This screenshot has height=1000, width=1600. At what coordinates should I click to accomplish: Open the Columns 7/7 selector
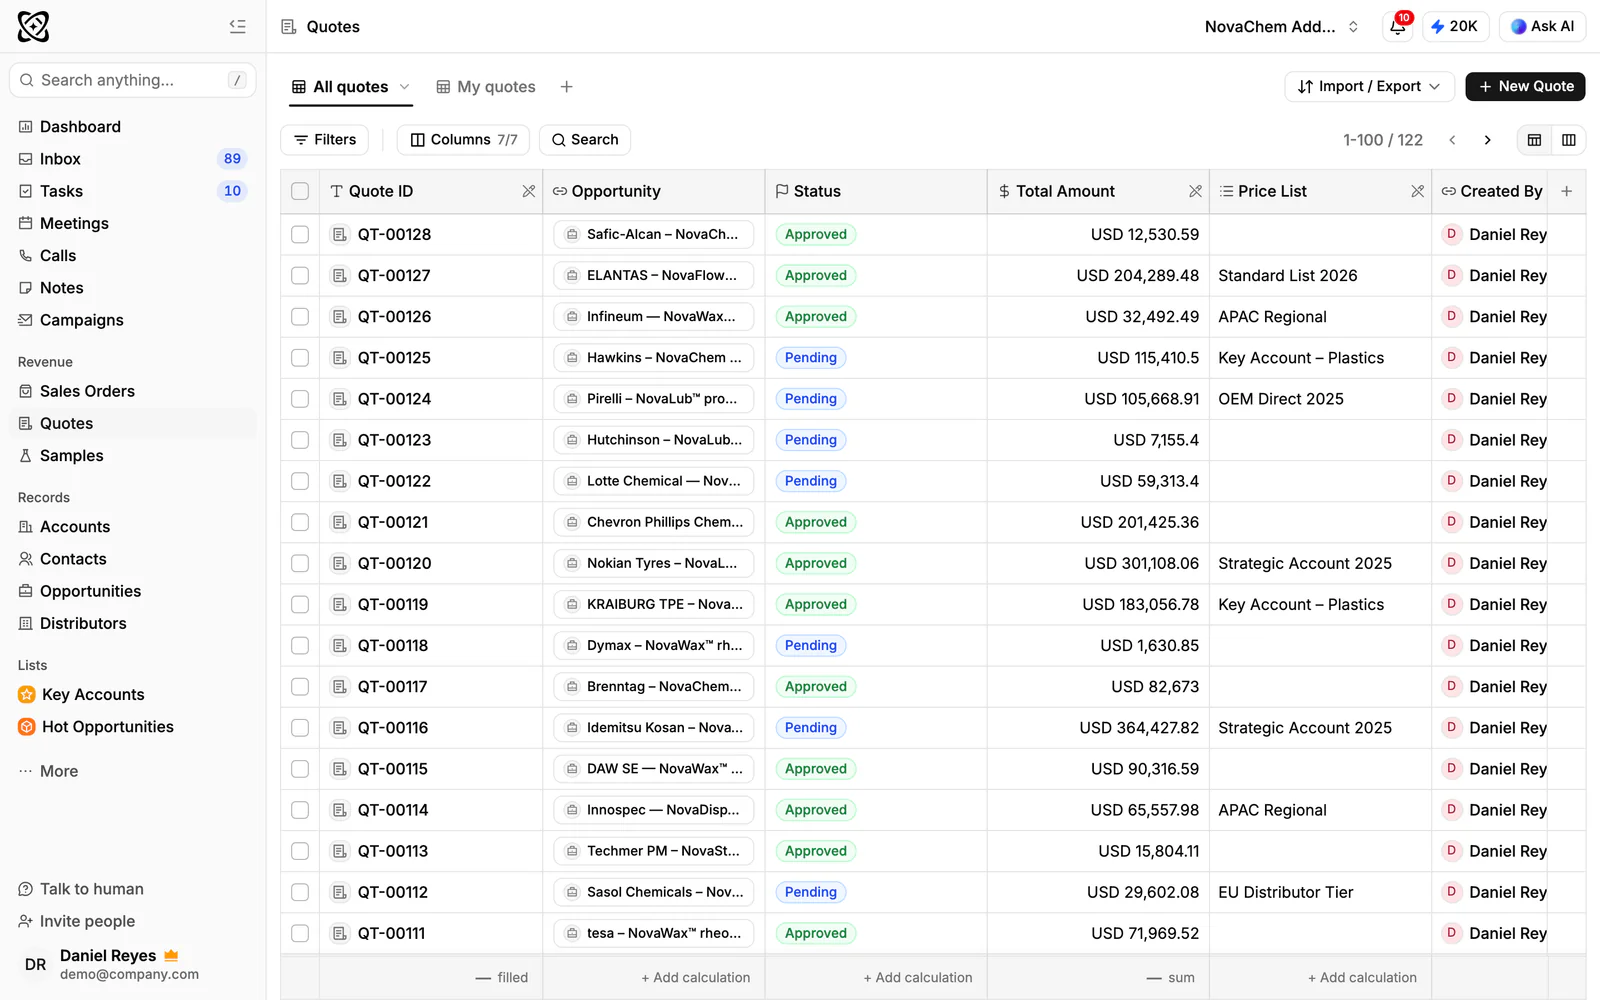pyautogui.click(x=464, y=140)
